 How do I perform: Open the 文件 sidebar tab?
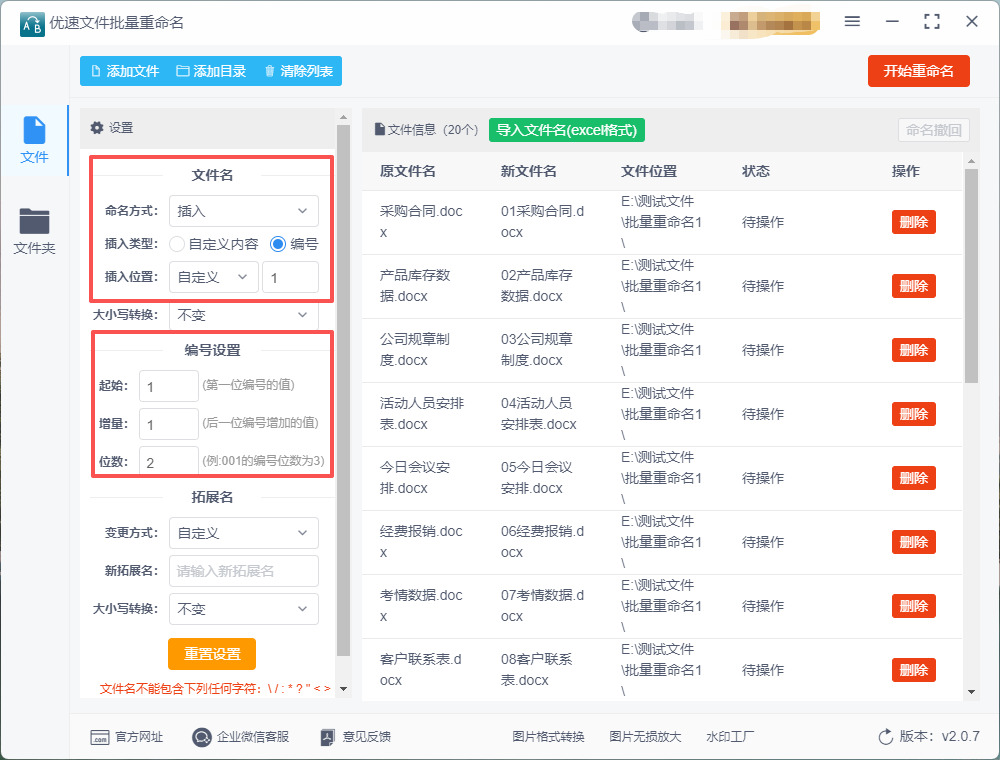pyautogui.click(x=34, y=140)
